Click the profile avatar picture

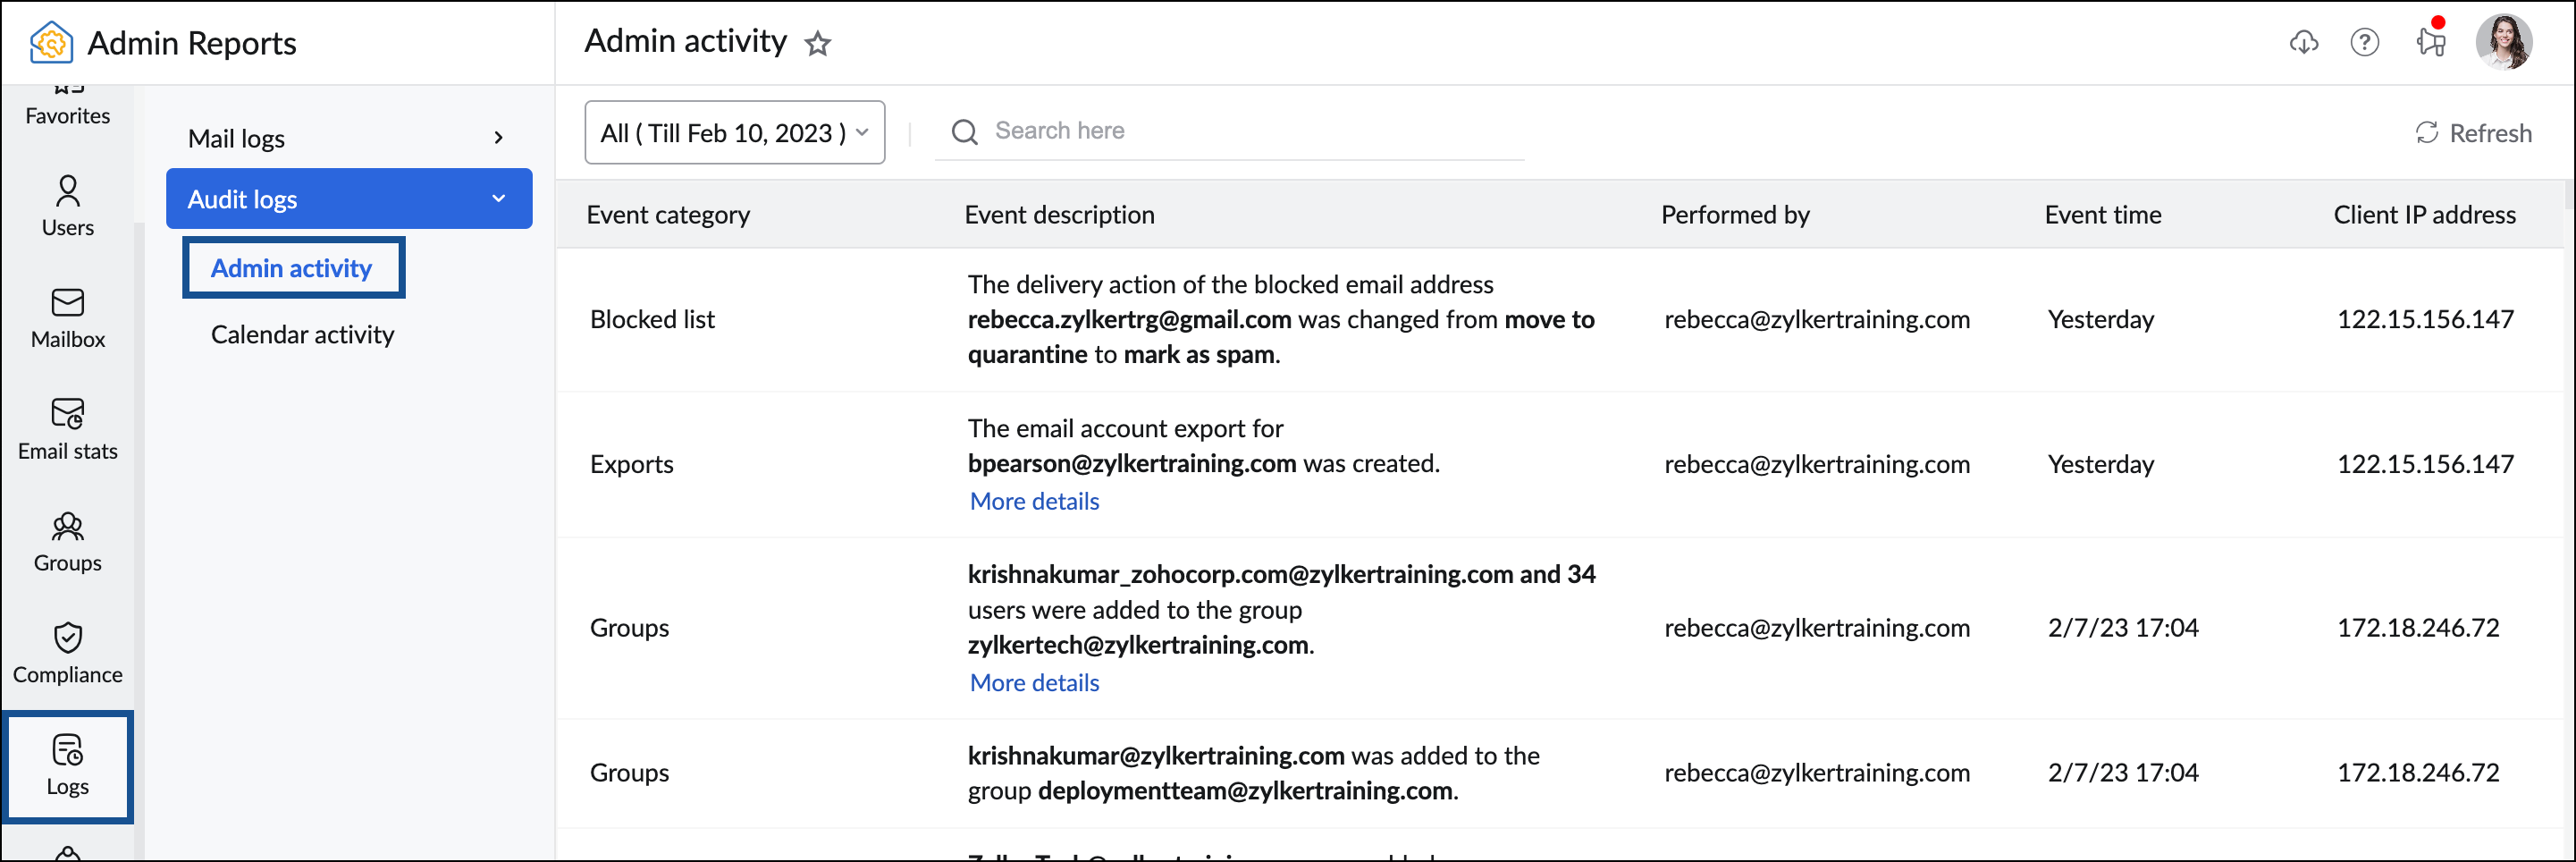pyautogui.click(x=2507, y=41)
